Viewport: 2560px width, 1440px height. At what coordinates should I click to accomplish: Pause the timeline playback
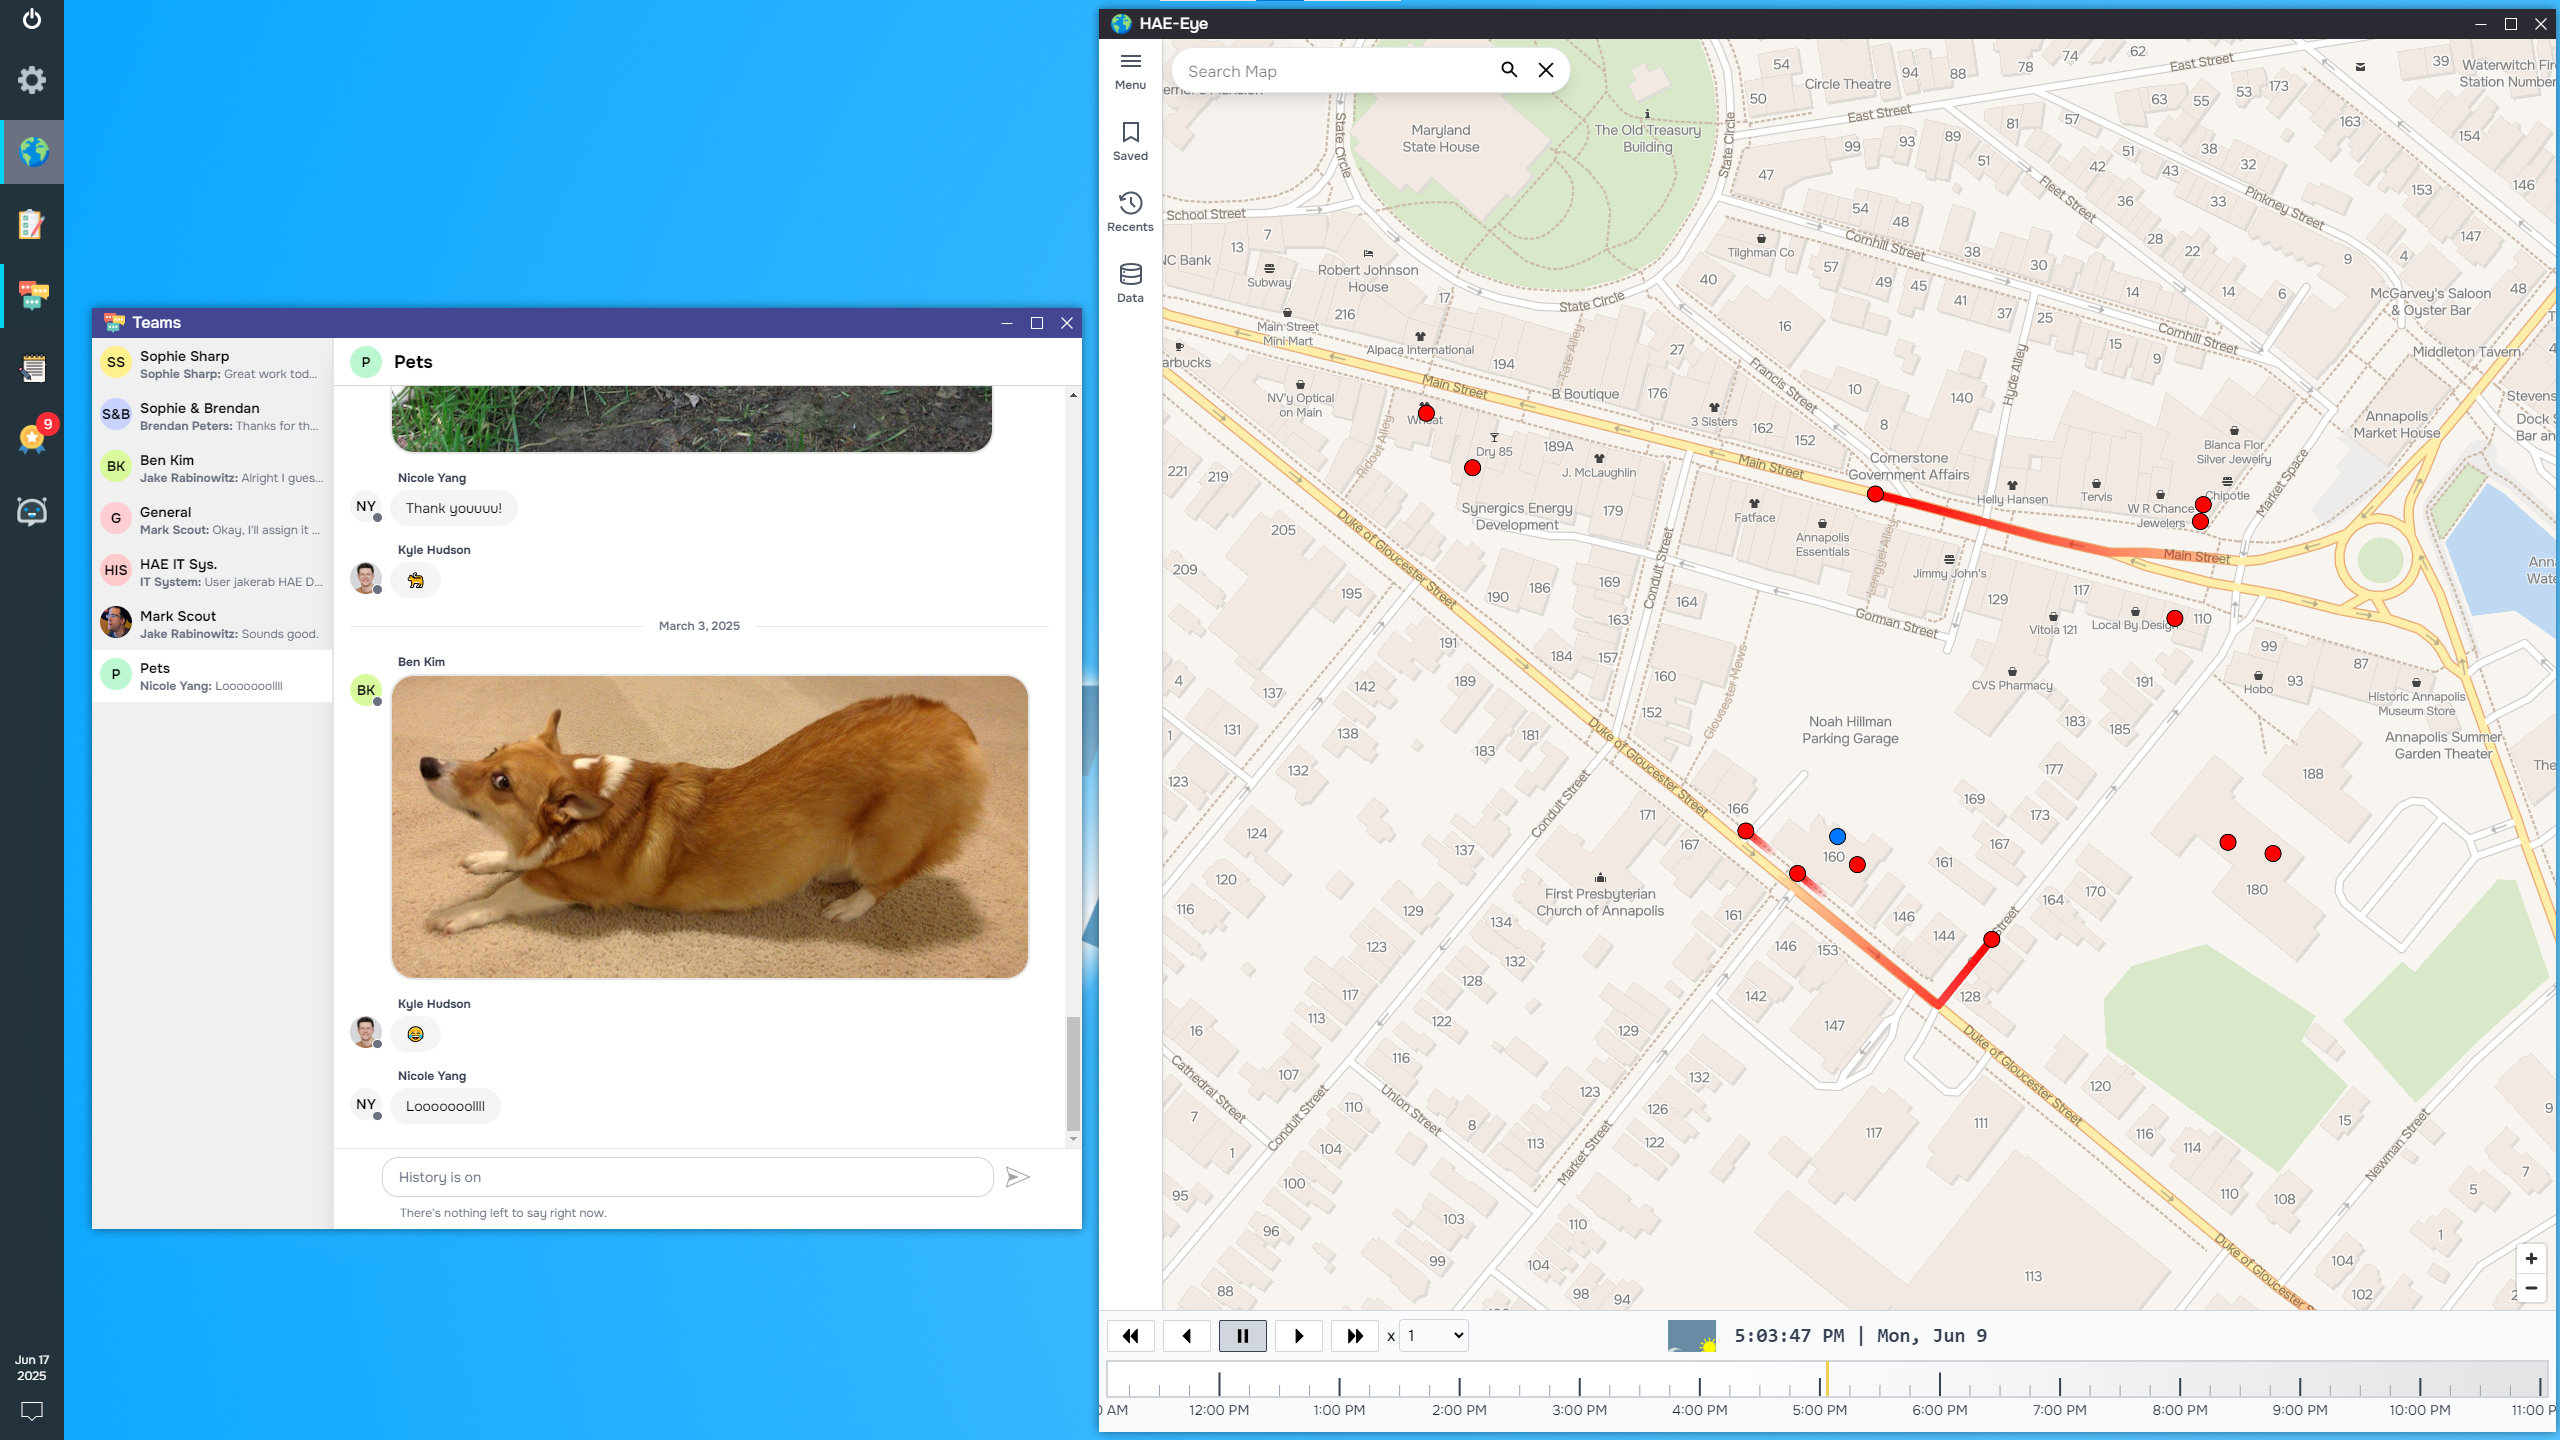[1242, 1336]
